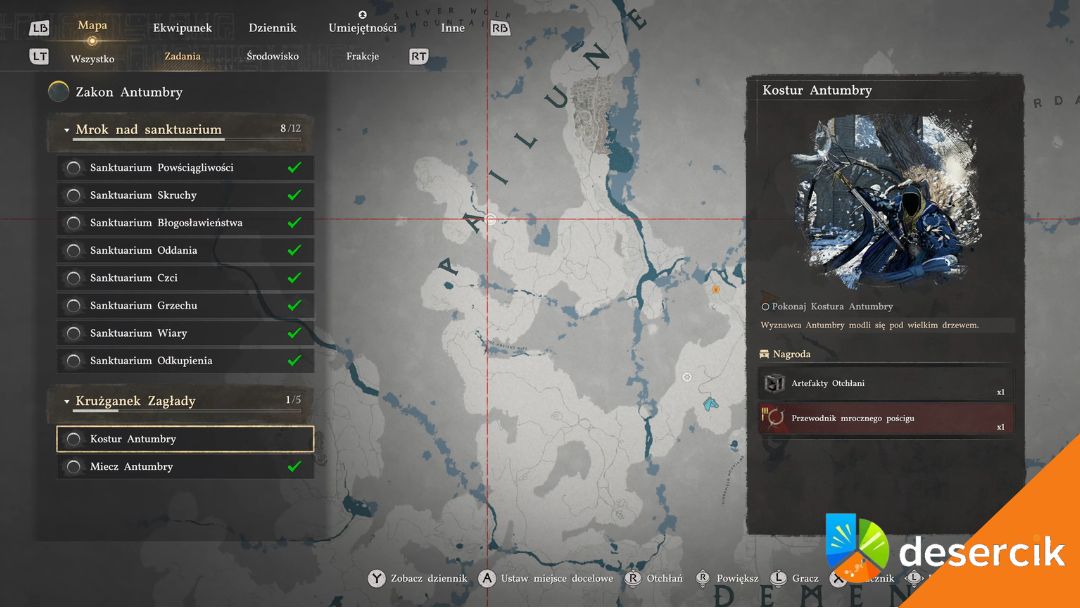Open the Umiejętności tab
The width and height of the screenshot is (1080, 608).
[x=362, y=28]
